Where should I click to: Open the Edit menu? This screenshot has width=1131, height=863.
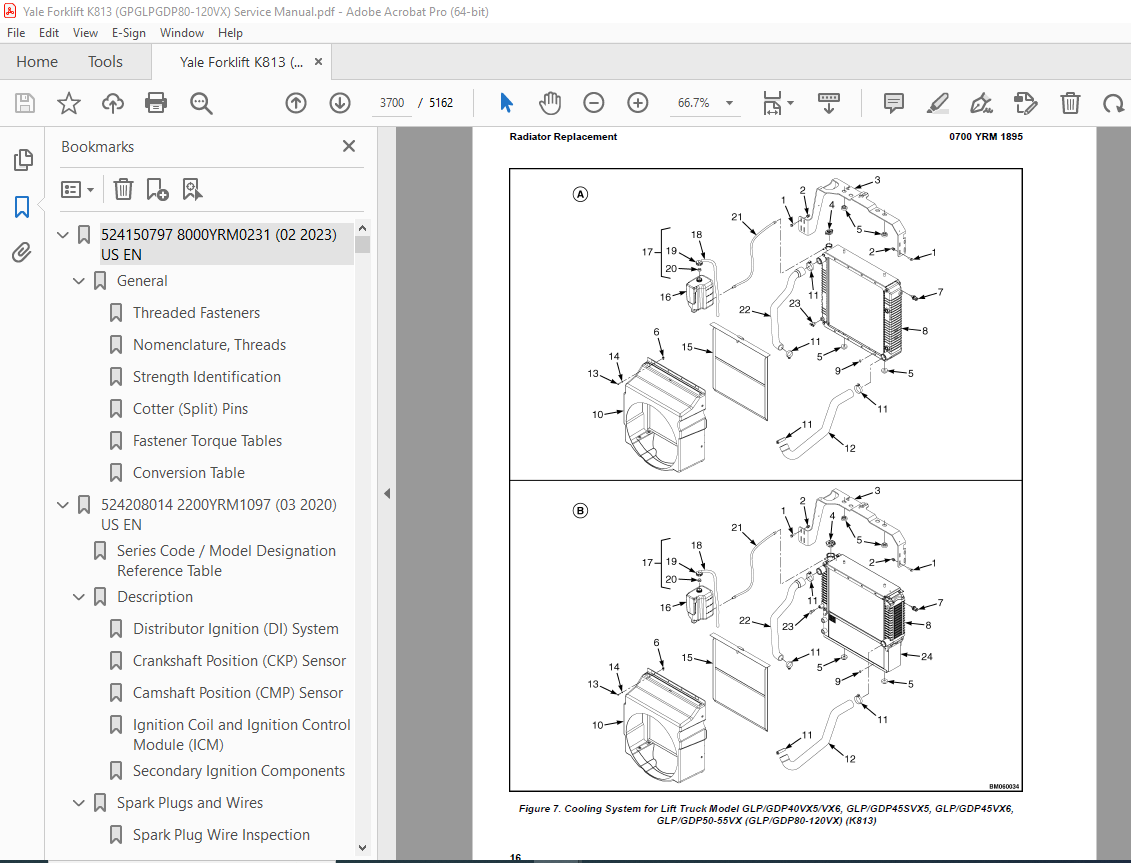click(49, 32)
